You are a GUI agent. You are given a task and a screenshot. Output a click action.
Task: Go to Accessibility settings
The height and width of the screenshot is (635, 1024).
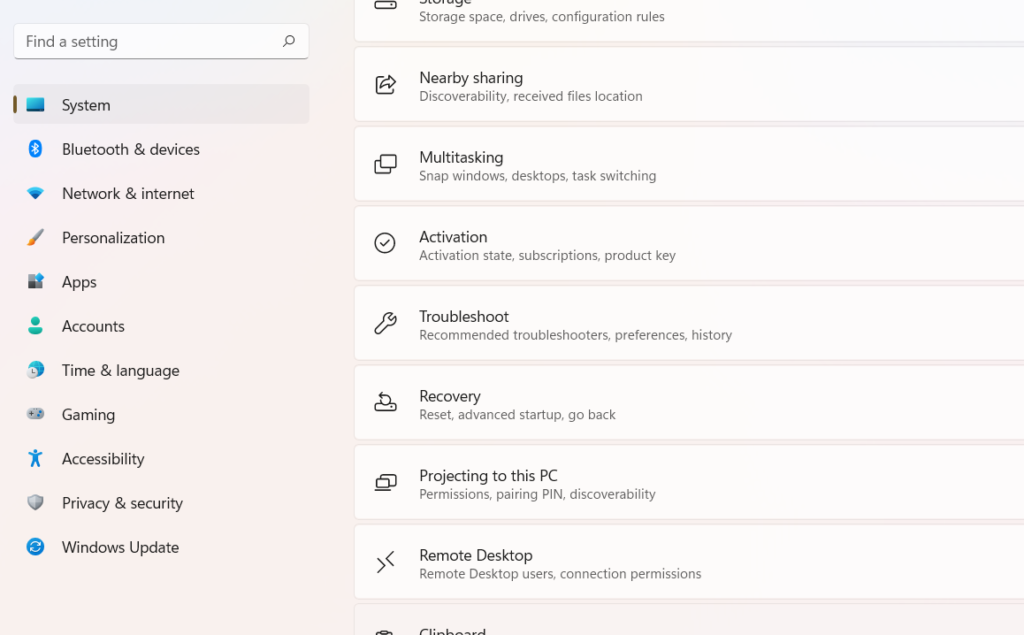(161, 459)
